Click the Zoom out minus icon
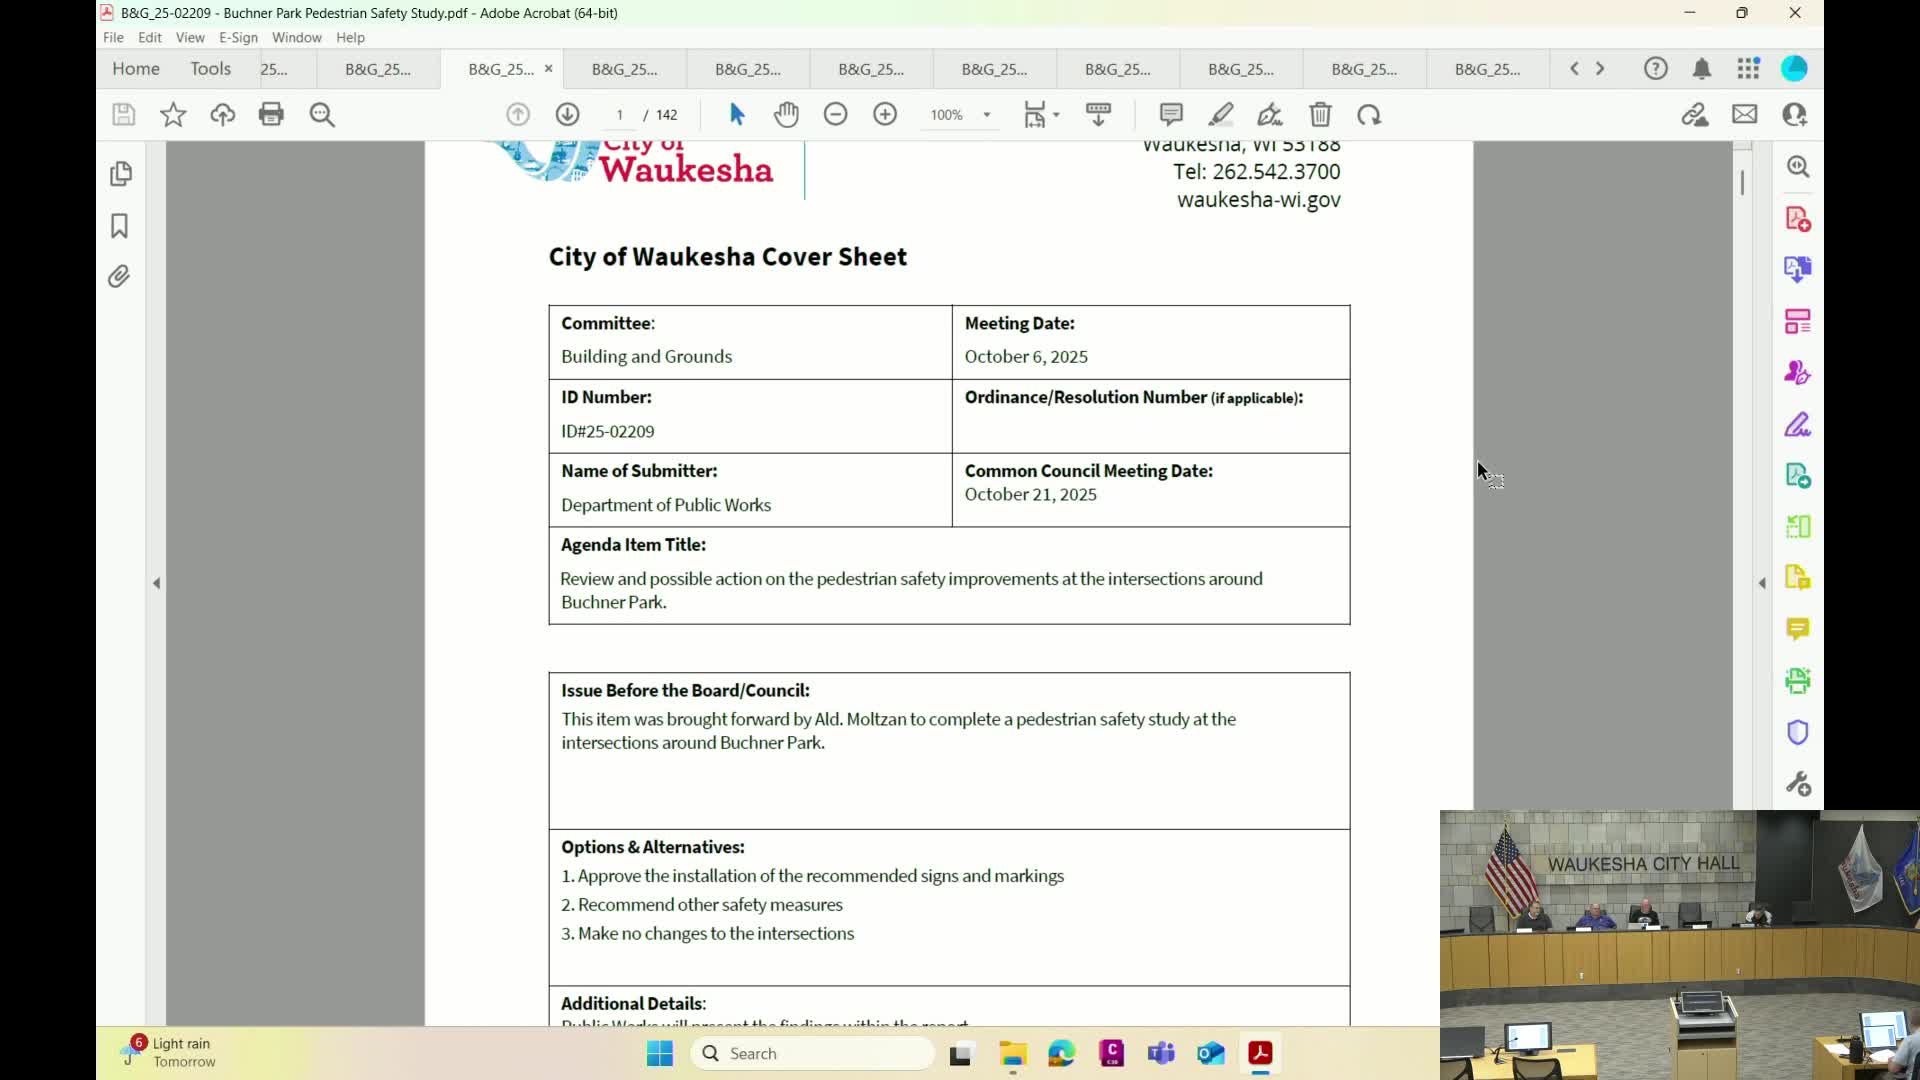This screenshot has width=1920, height=1080. point(836,114)
